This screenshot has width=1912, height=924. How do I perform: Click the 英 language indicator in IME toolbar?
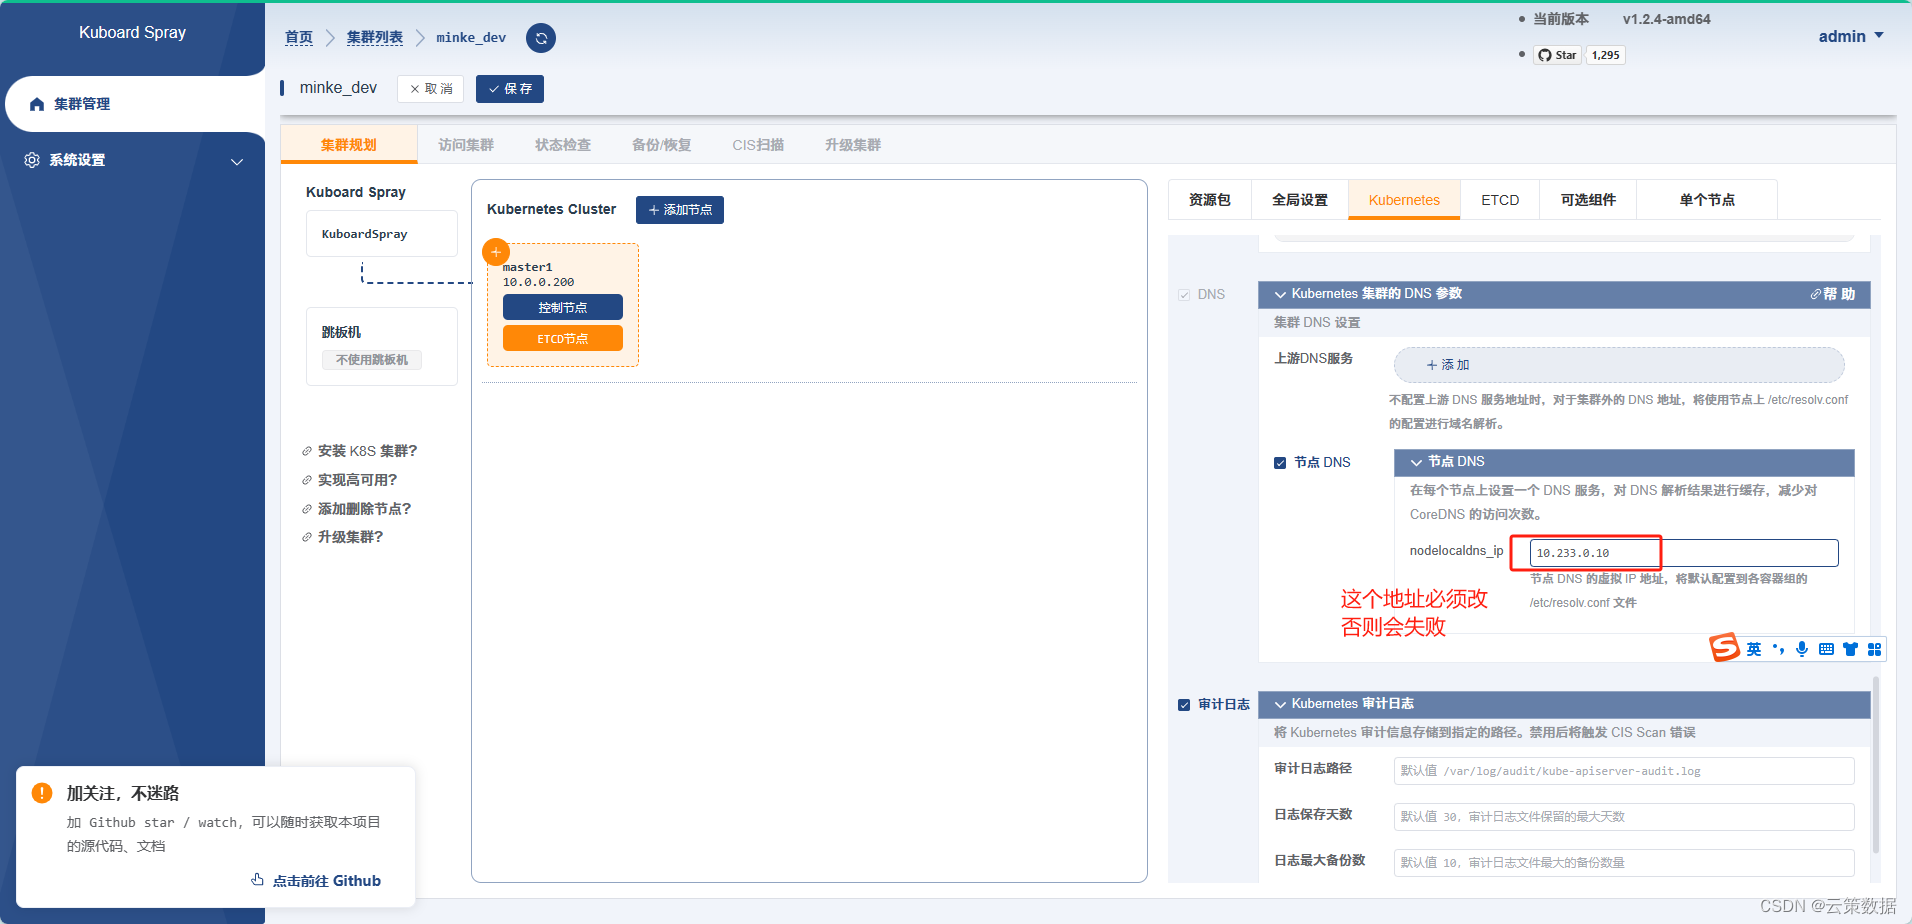1754,649
